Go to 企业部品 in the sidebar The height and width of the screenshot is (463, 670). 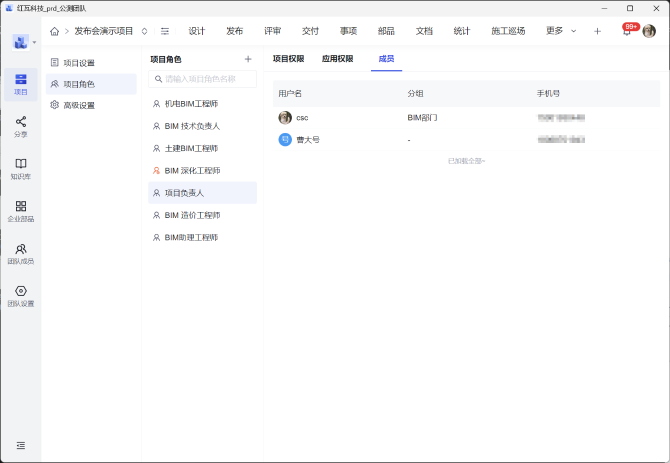tap(21, 210)
